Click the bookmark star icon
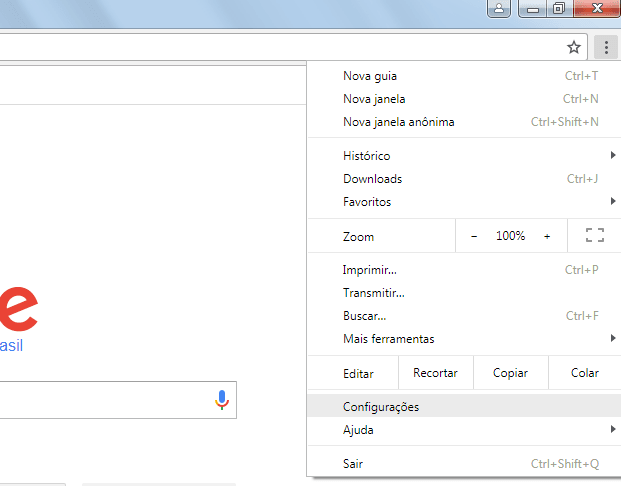 (574, 47)
